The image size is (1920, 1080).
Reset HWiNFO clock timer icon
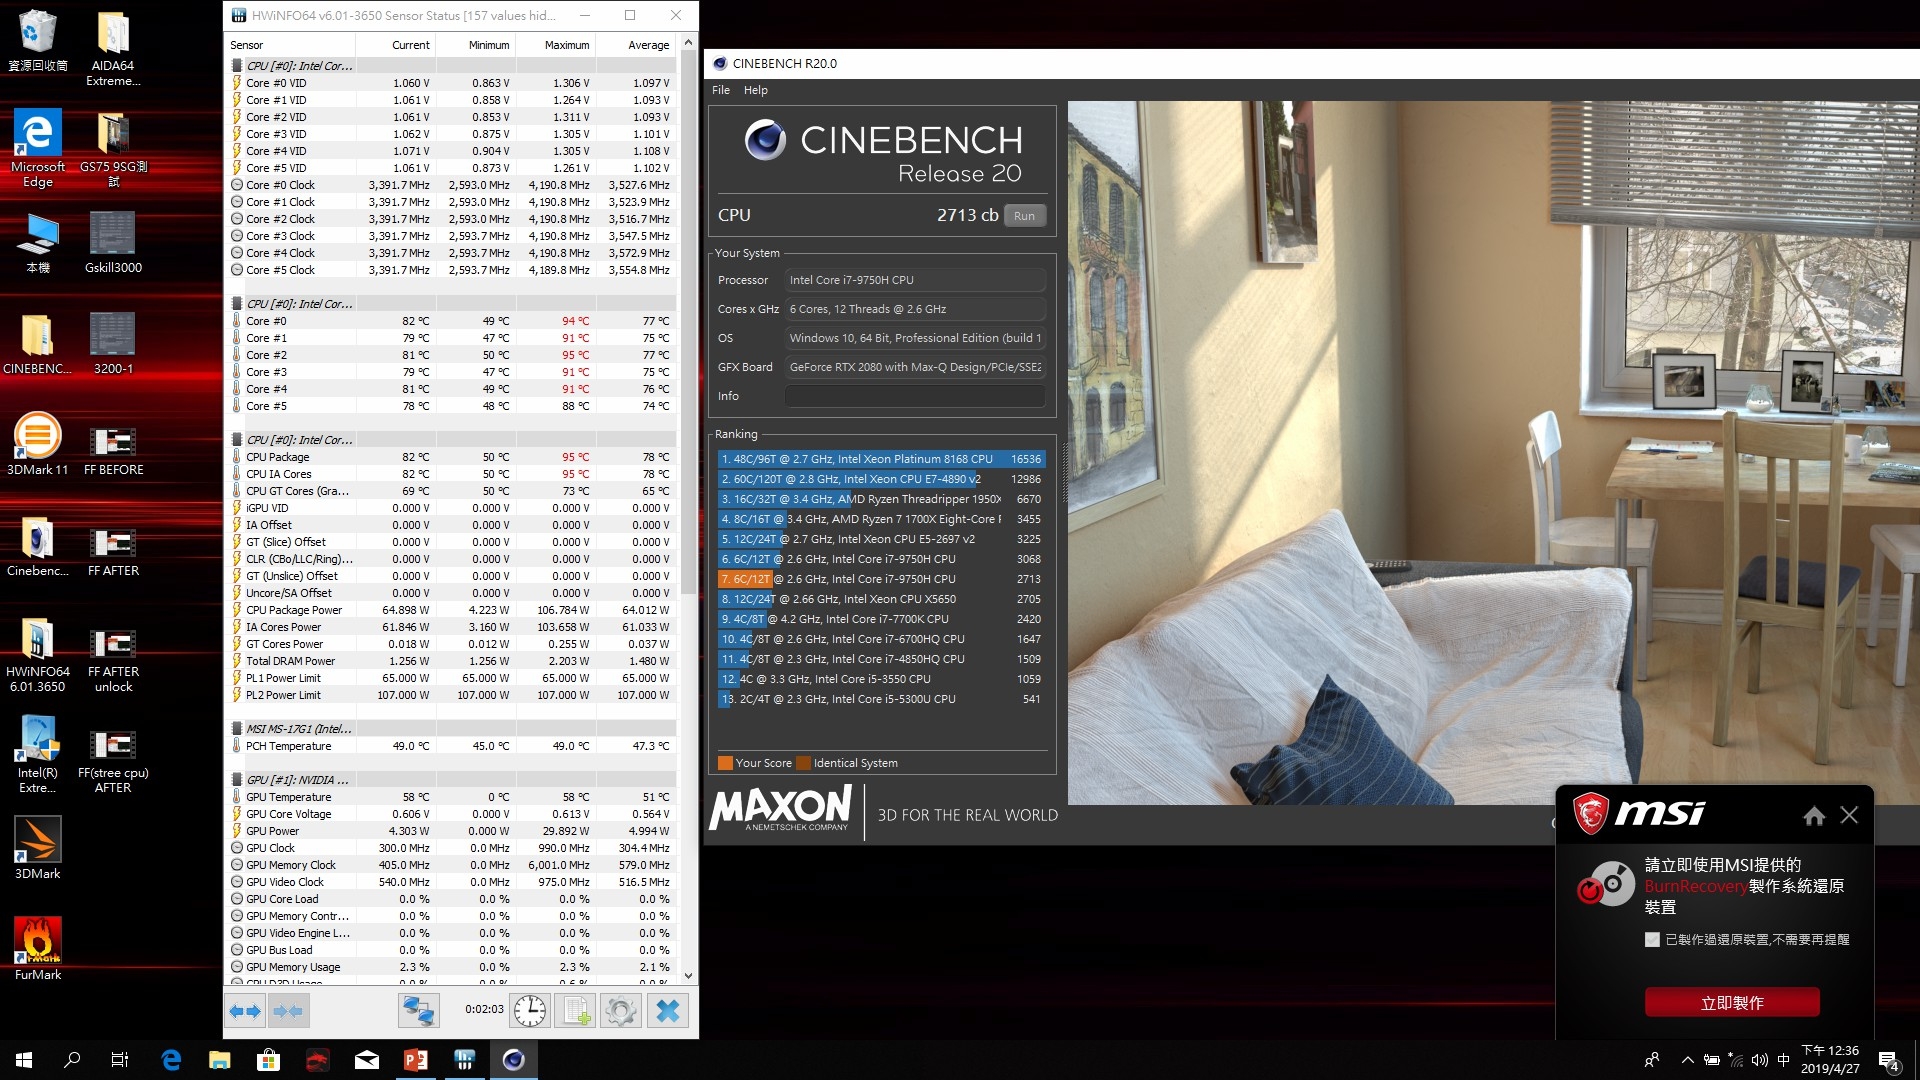pos(530,1011)
